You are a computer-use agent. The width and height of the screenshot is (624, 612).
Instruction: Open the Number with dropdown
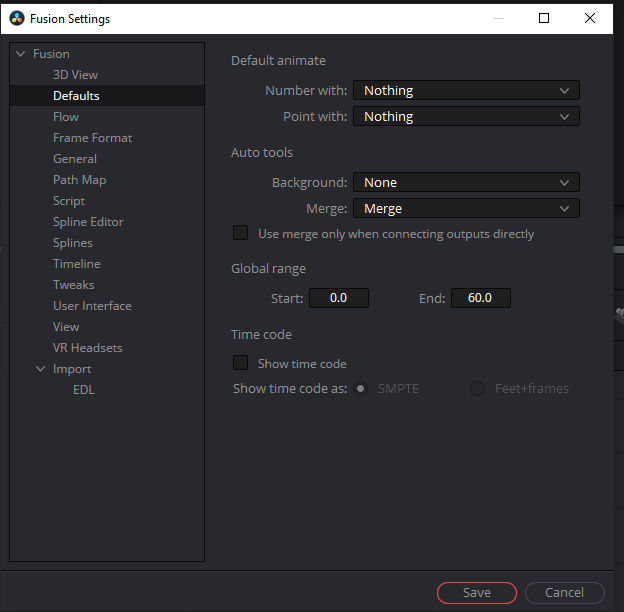466,90
